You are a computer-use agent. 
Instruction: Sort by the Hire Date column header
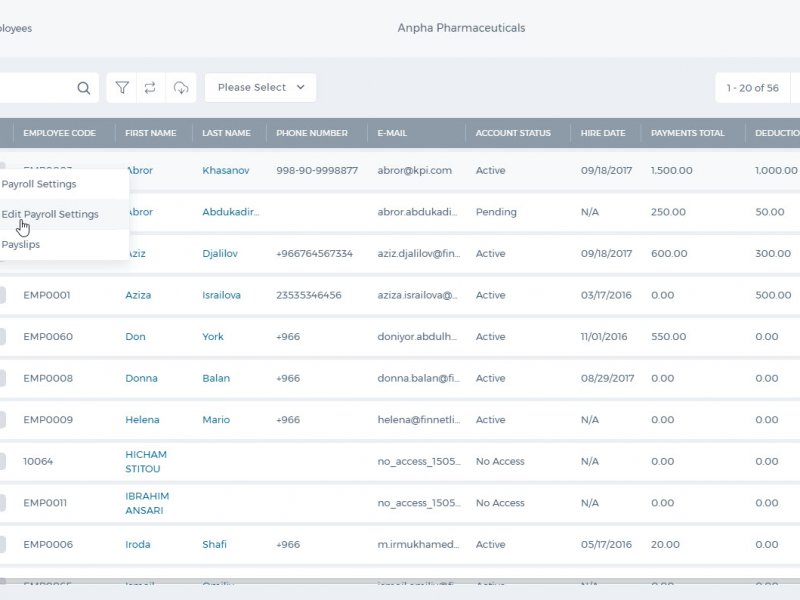[603, 133]
